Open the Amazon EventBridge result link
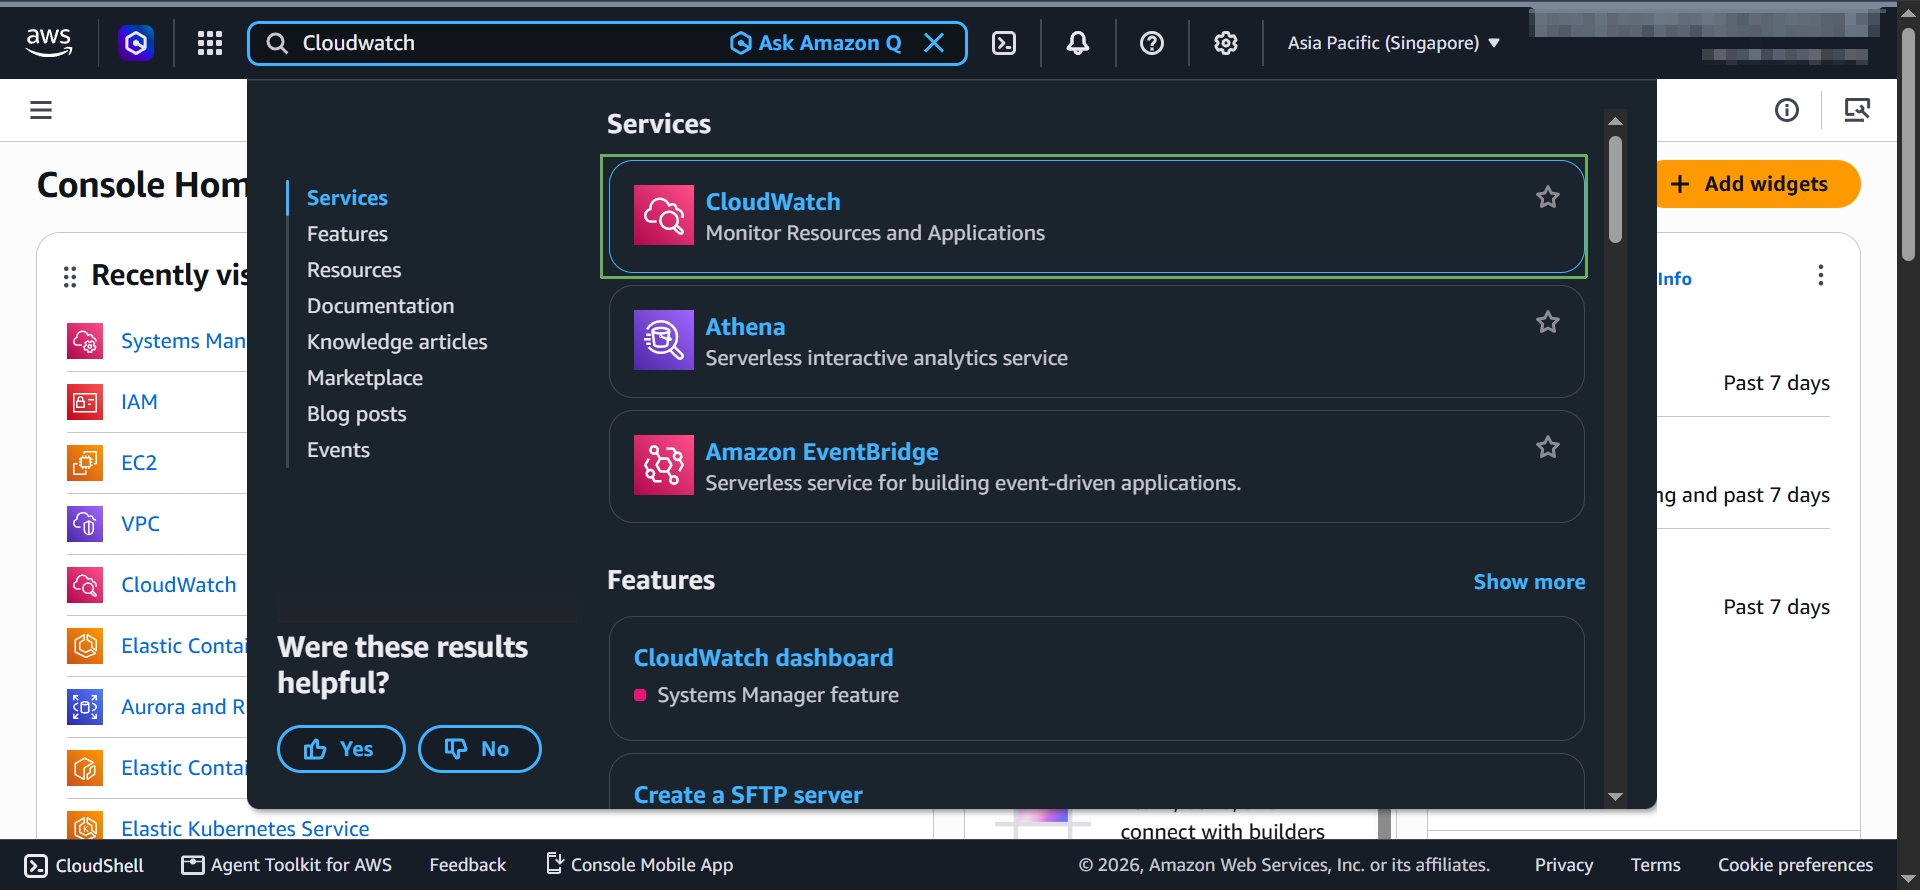Image resolution: width=1920 pixels, height=890 pixels. point(822,452)
